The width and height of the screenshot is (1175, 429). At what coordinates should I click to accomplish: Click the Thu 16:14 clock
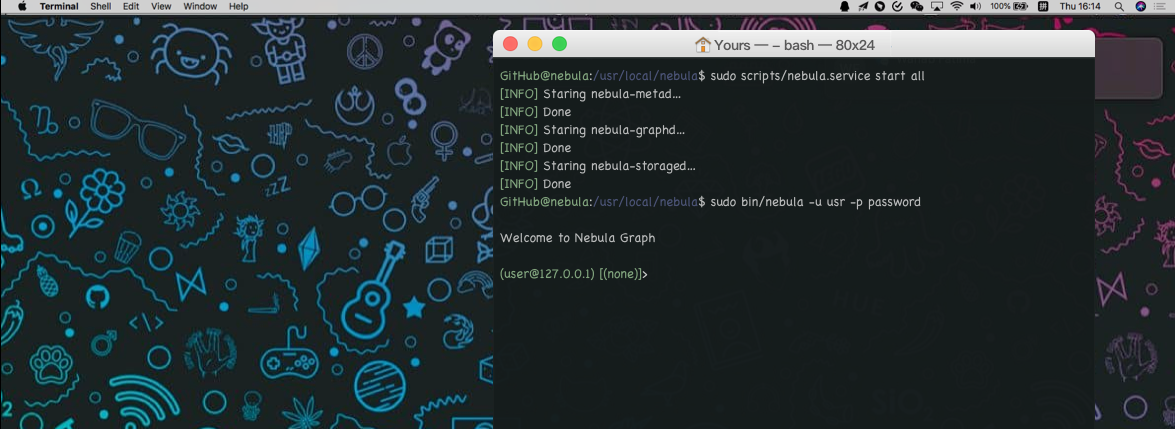tap(1080, 6)
